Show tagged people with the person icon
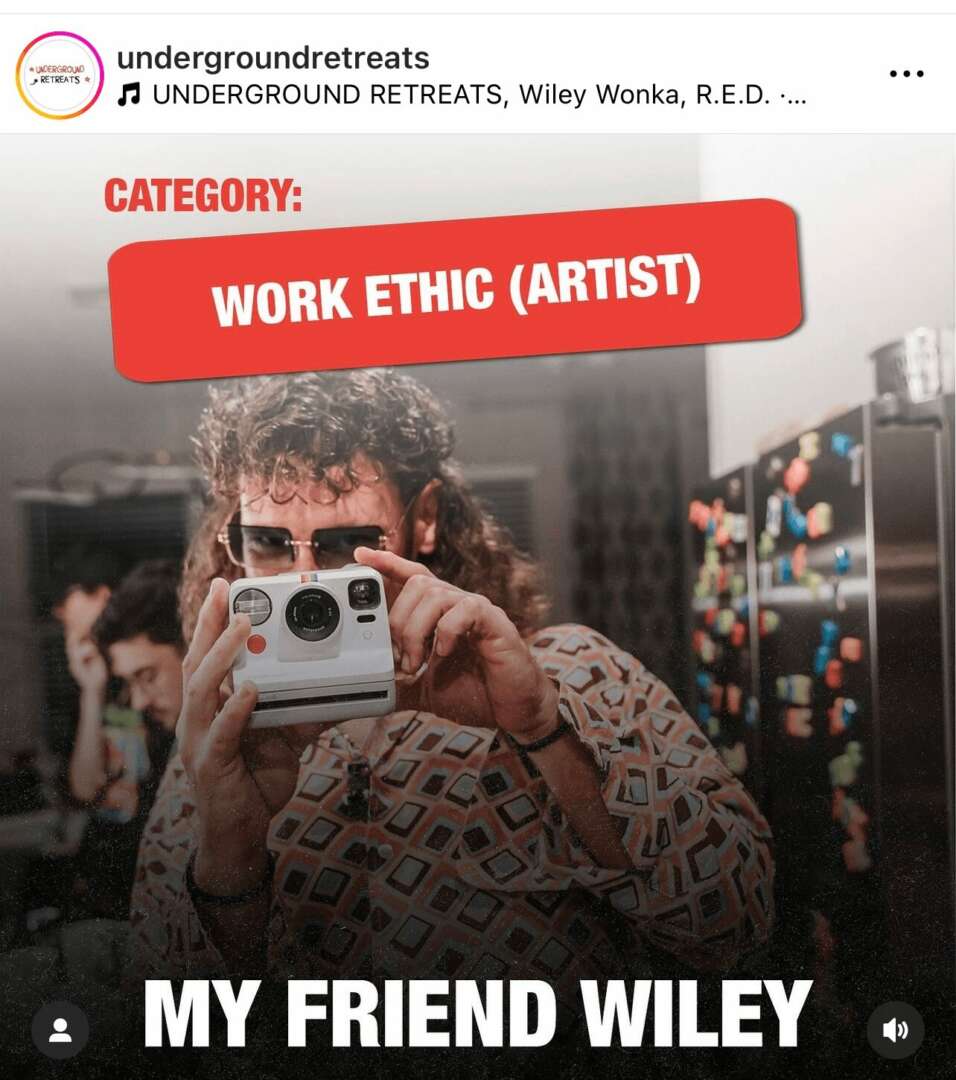The height and width of the screenshot is (1080, 956). (x=60, y=1030)
